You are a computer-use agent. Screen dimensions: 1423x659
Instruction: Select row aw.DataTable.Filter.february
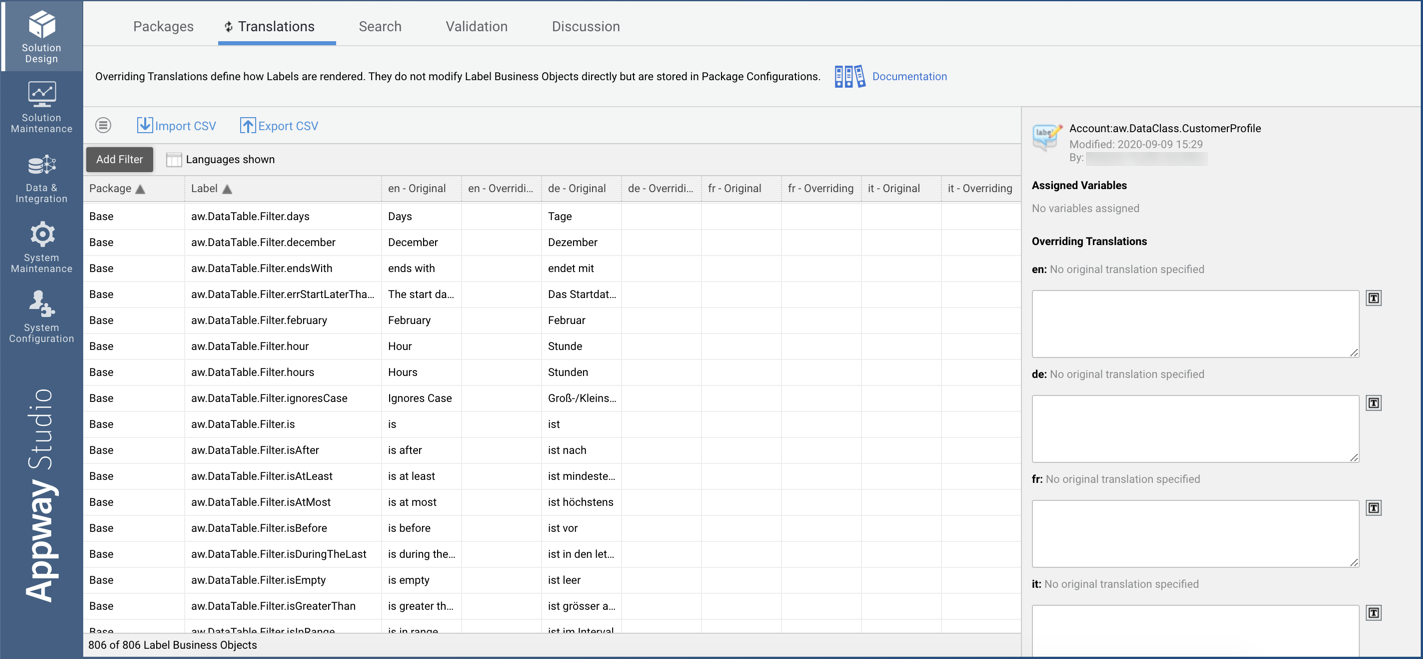click(x=552, y=320)
